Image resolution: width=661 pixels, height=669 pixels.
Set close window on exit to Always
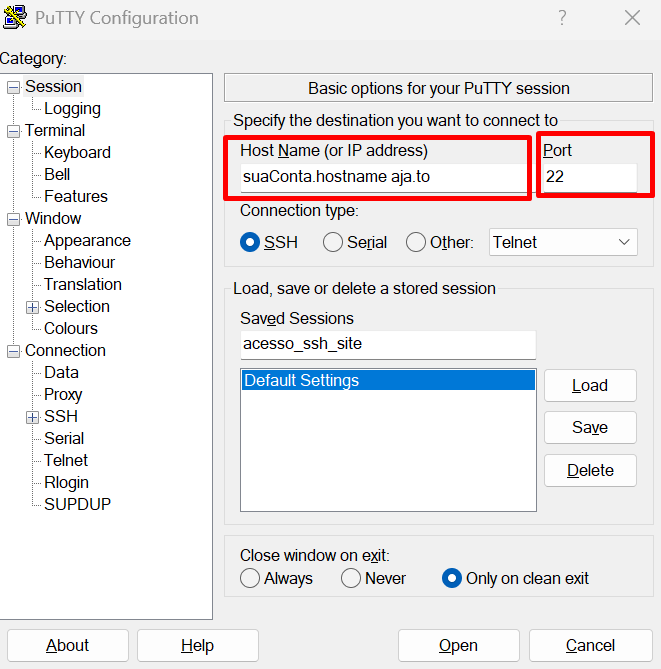tap(250, 578)
